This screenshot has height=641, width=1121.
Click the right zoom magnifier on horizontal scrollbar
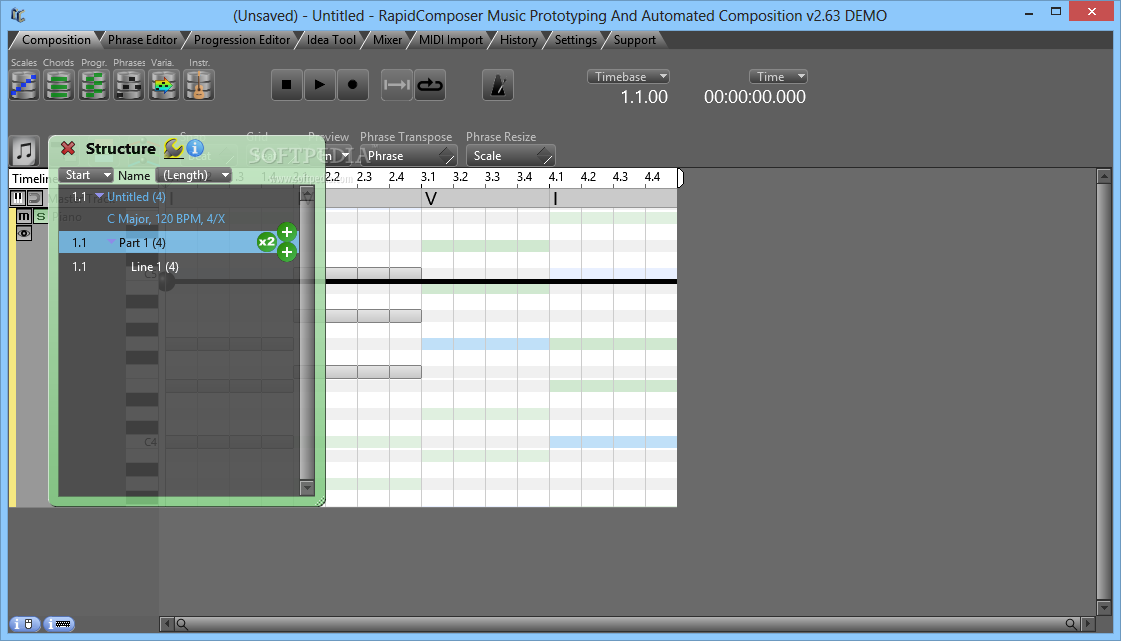coord(1070,624)
